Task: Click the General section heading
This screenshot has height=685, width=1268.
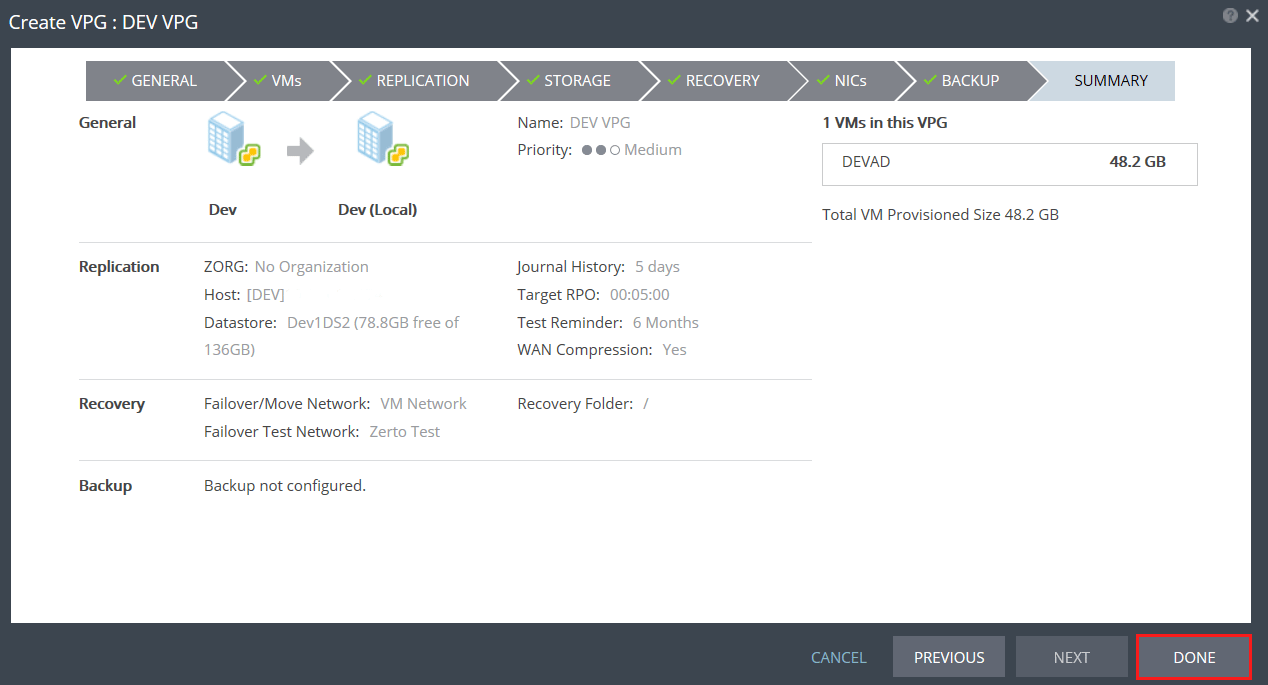Action: (107, 123)
